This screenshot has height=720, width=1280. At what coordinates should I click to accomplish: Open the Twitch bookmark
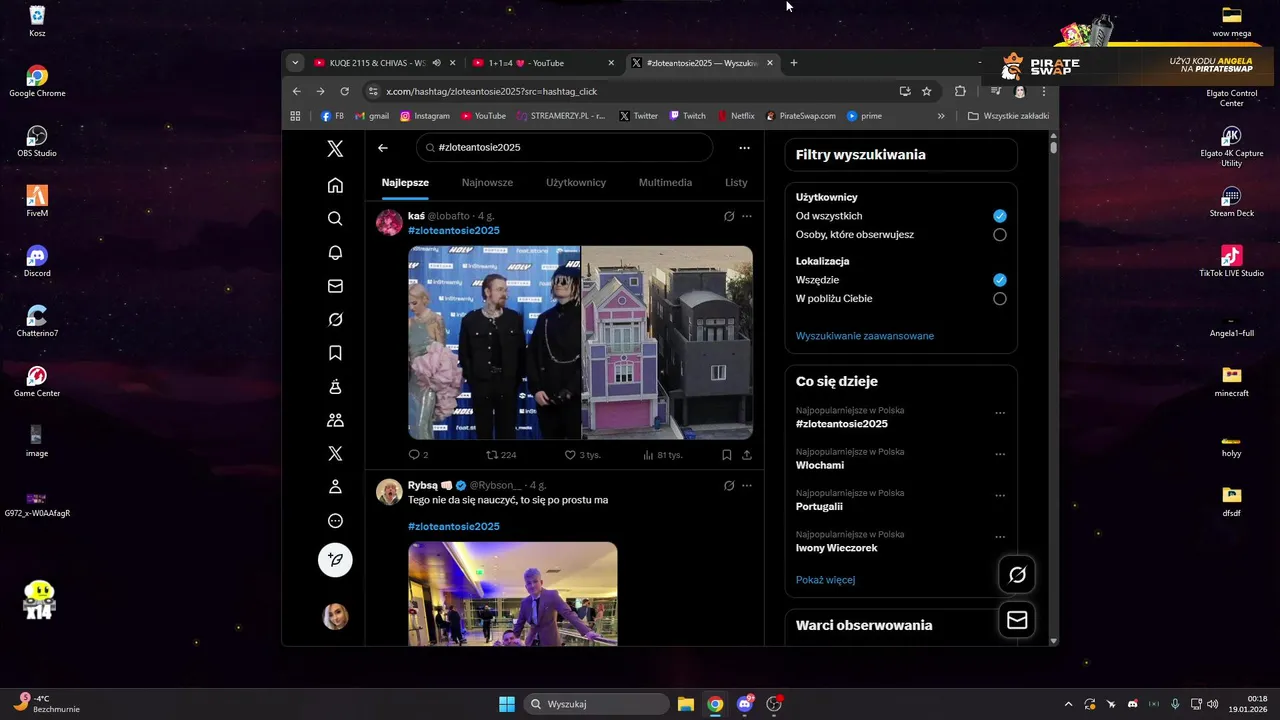pos(687,116)
